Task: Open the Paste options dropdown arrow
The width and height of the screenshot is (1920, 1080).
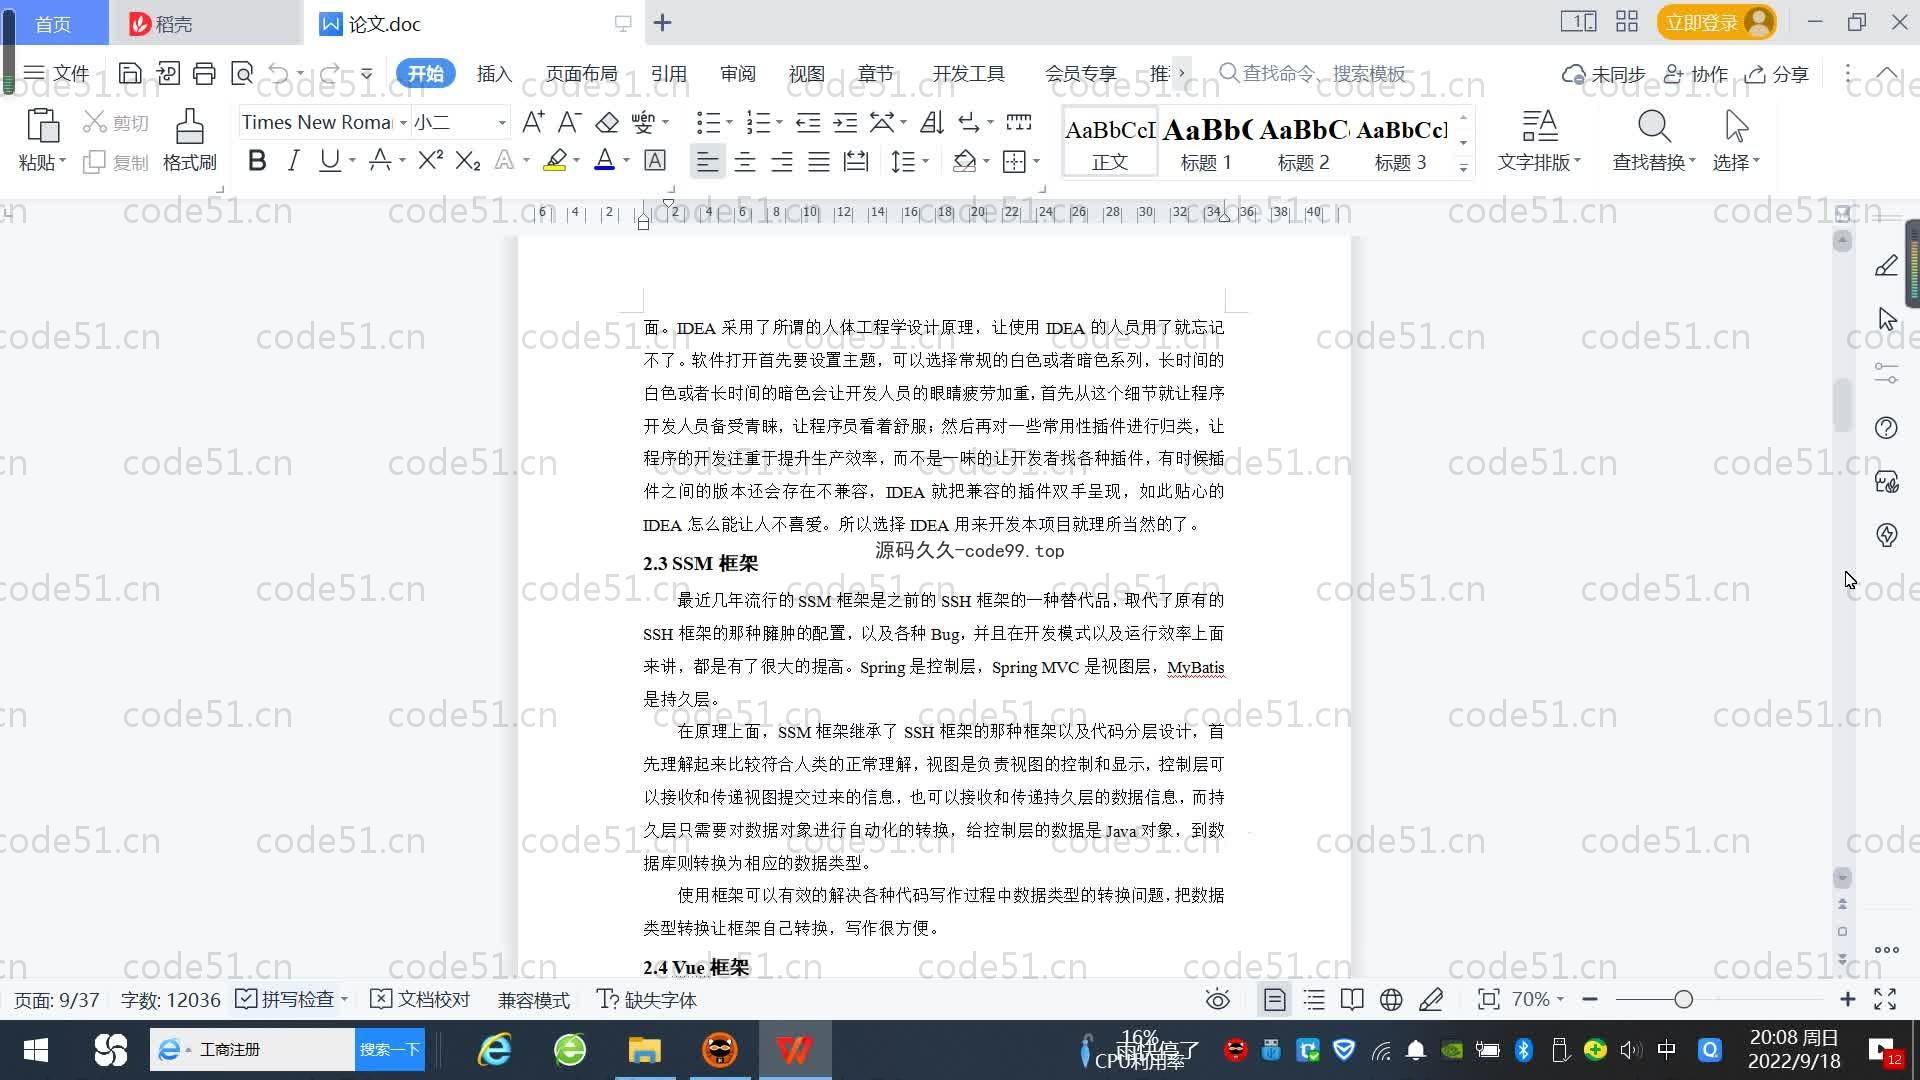Action: coord(62,161)
